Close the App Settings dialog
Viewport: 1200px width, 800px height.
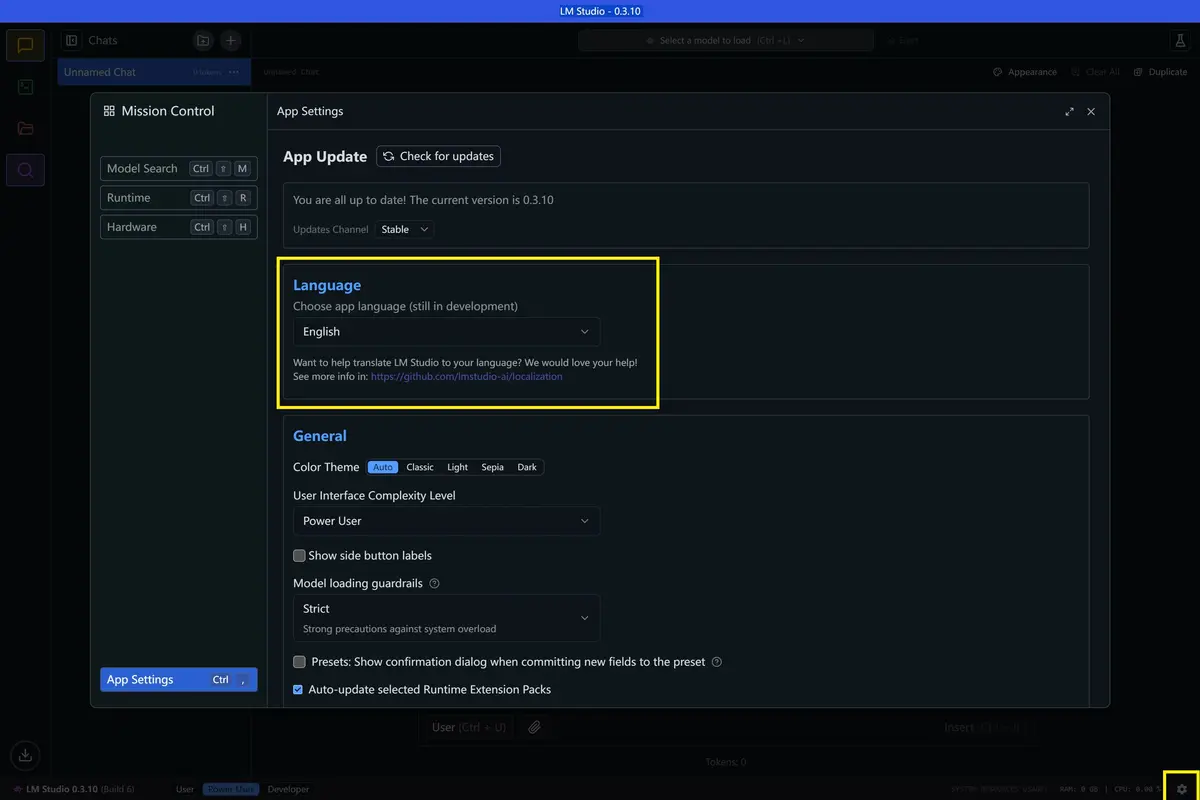tap(1091, 112)
